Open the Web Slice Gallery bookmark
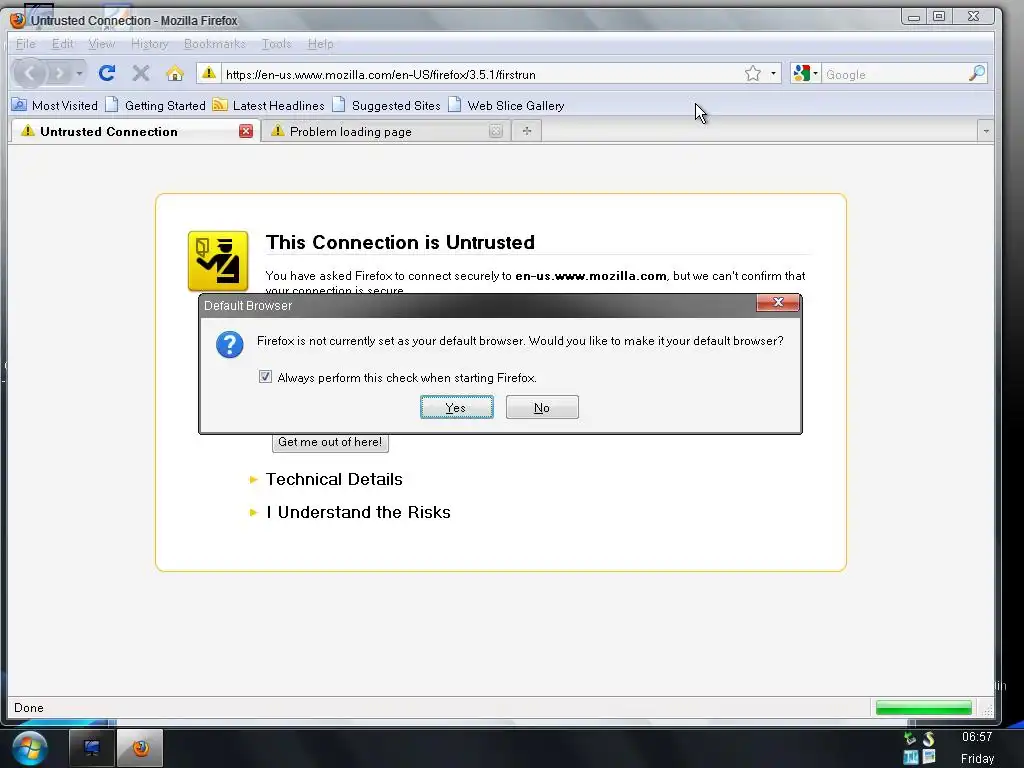The image size is (1024, 768). coord(506,105)
